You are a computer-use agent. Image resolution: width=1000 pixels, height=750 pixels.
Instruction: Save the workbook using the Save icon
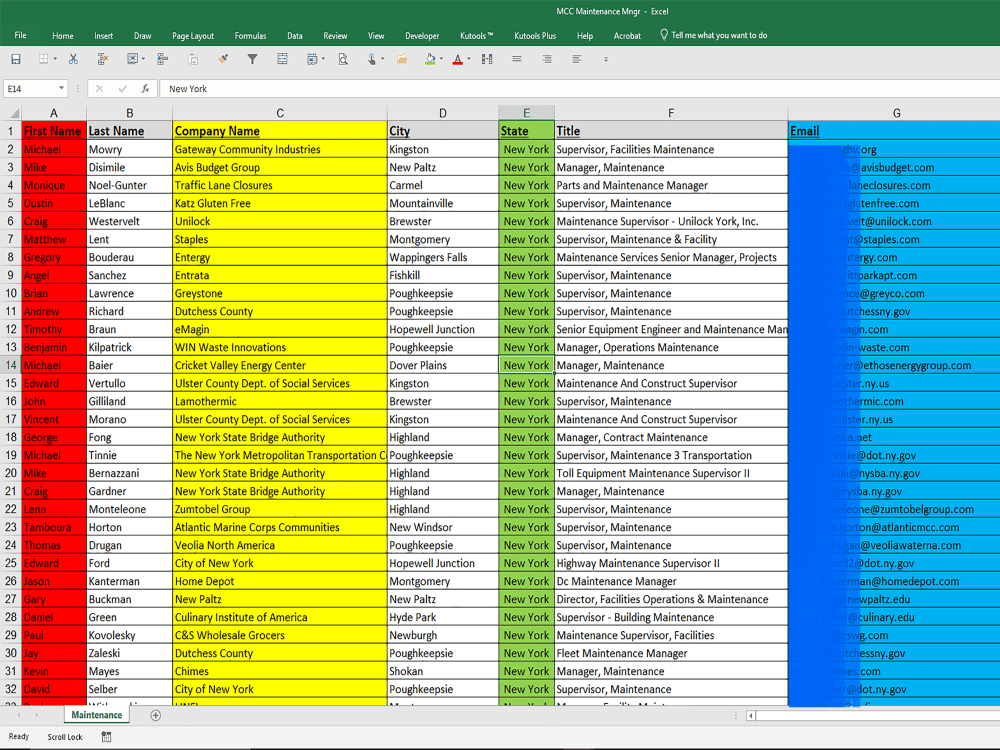click(x=15, y=59)
